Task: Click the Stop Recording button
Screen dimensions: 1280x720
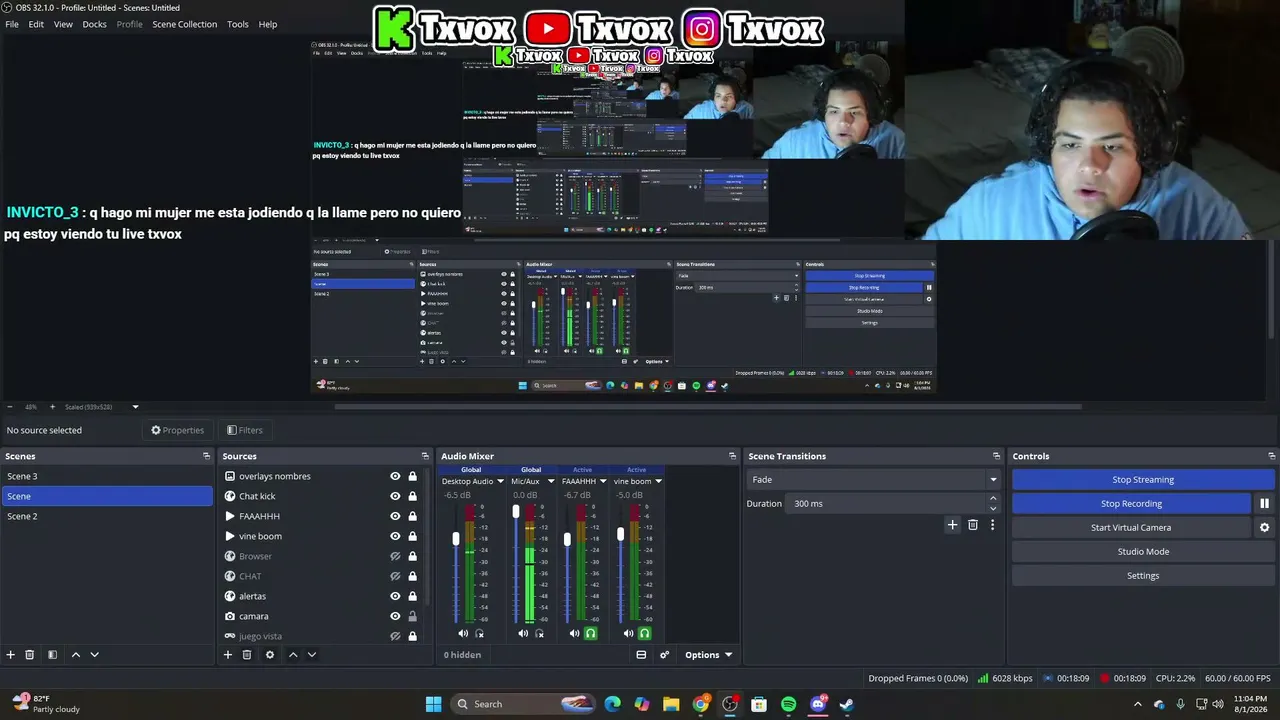Action: [1131, 504]
